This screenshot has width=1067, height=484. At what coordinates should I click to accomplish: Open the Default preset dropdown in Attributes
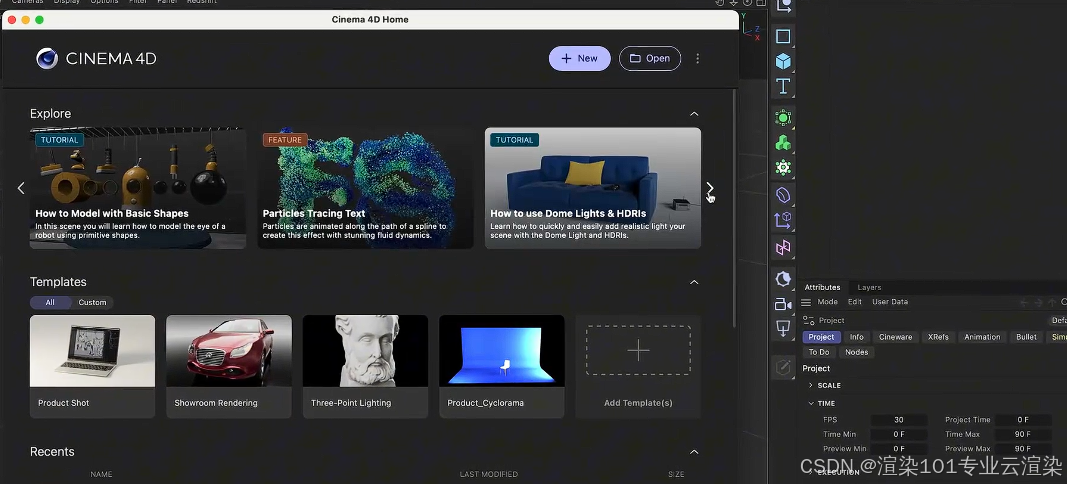coord(1058,321)
